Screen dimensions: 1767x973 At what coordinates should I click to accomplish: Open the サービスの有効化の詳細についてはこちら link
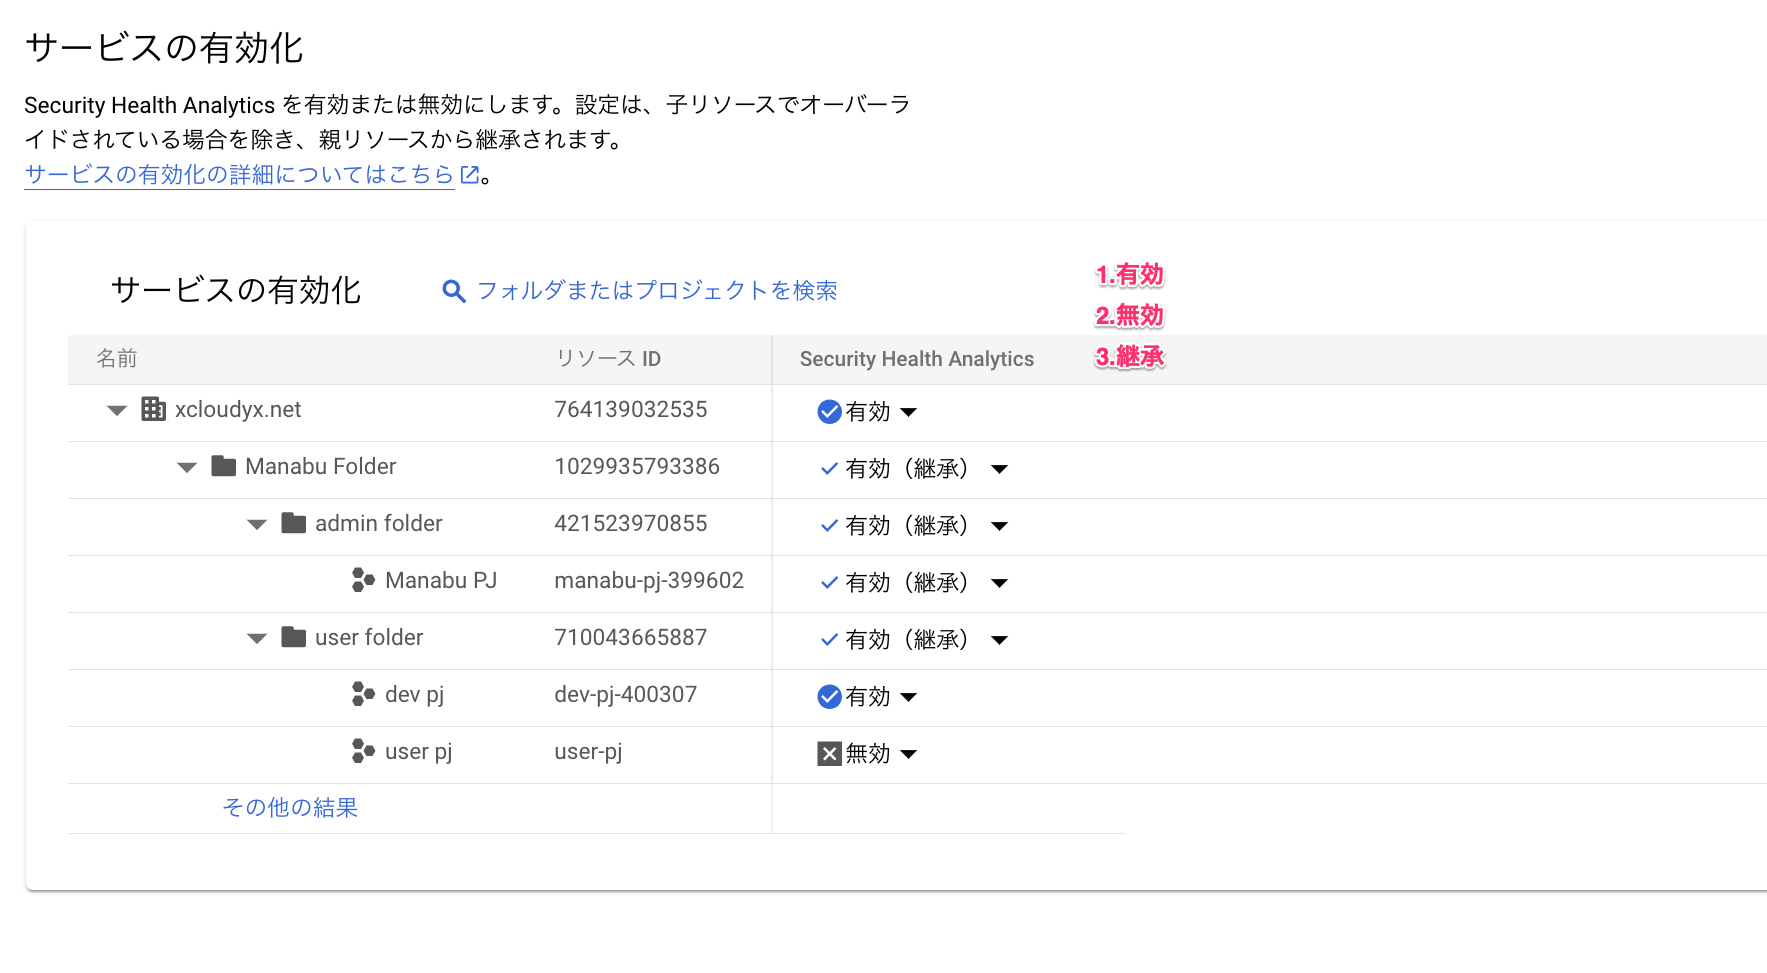239,175
